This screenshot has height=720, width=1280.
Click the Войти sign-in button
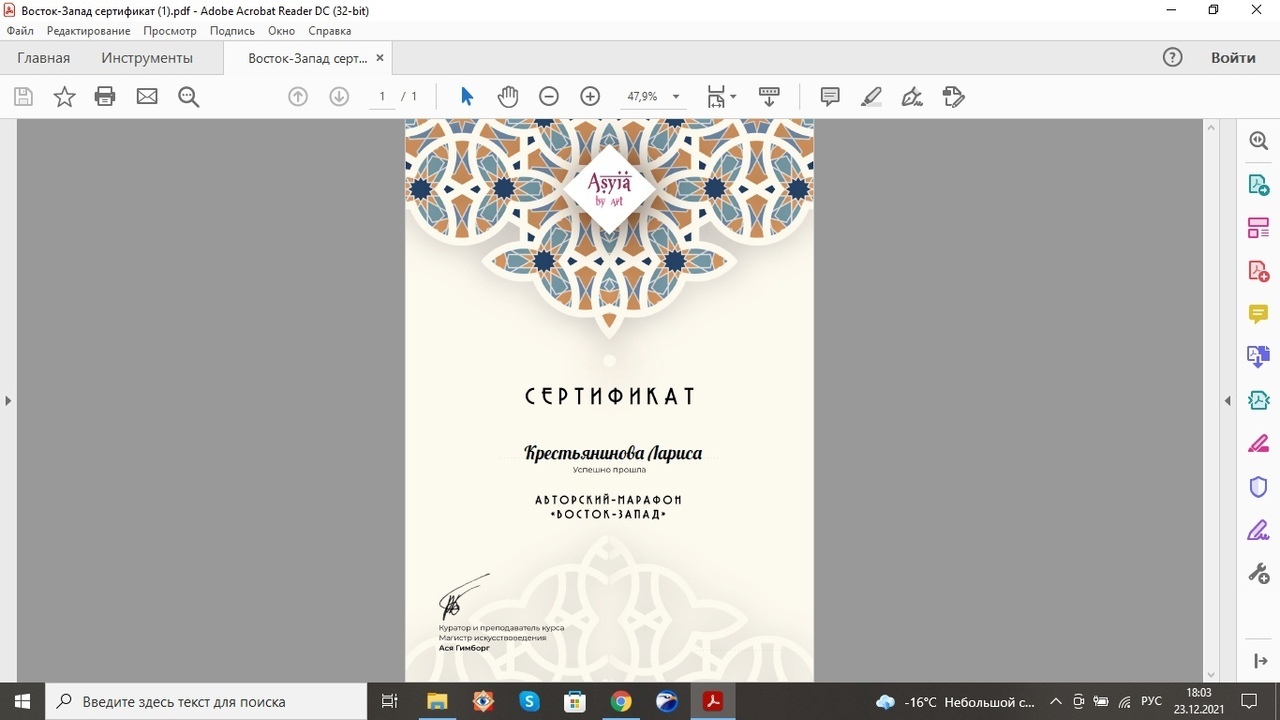point(1233,58)
